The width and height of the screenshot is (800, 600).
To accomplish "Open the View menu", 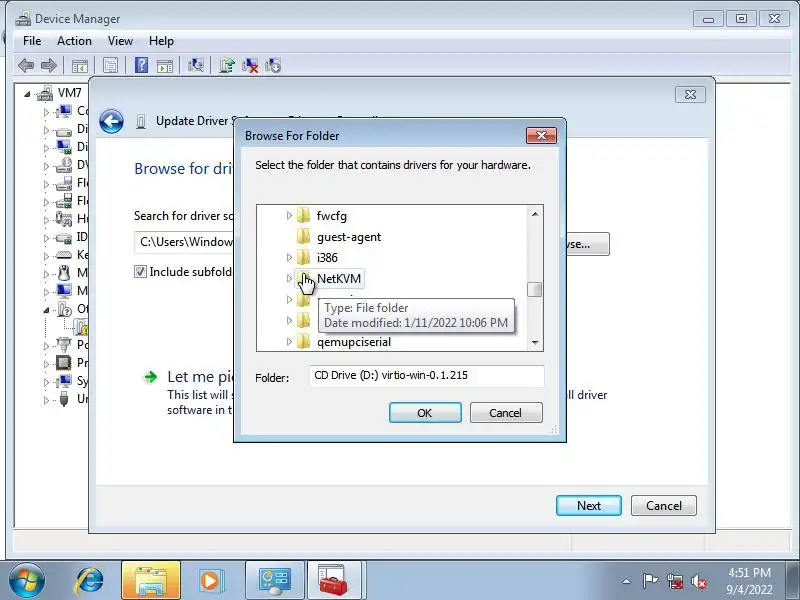I will click(x=120, y=41).
